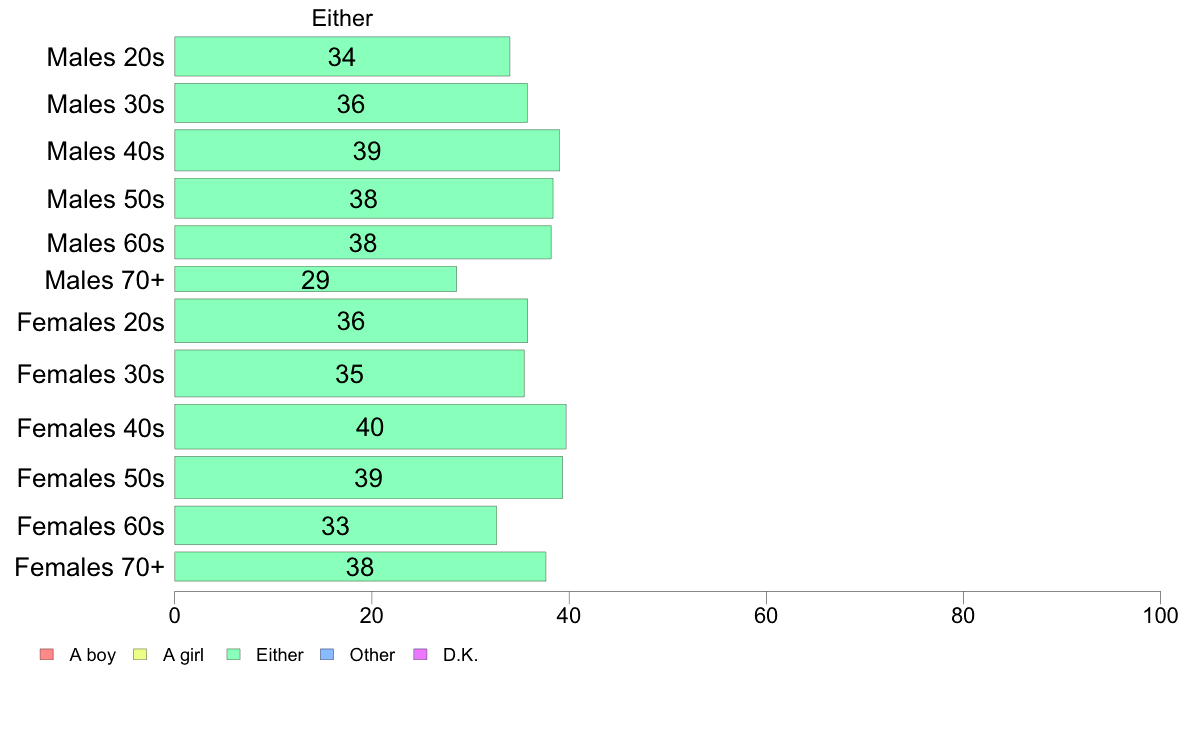Click the blue 'Other' legend swatch
The width and height of the screenshot is (1188, 736).
point(327,654)
